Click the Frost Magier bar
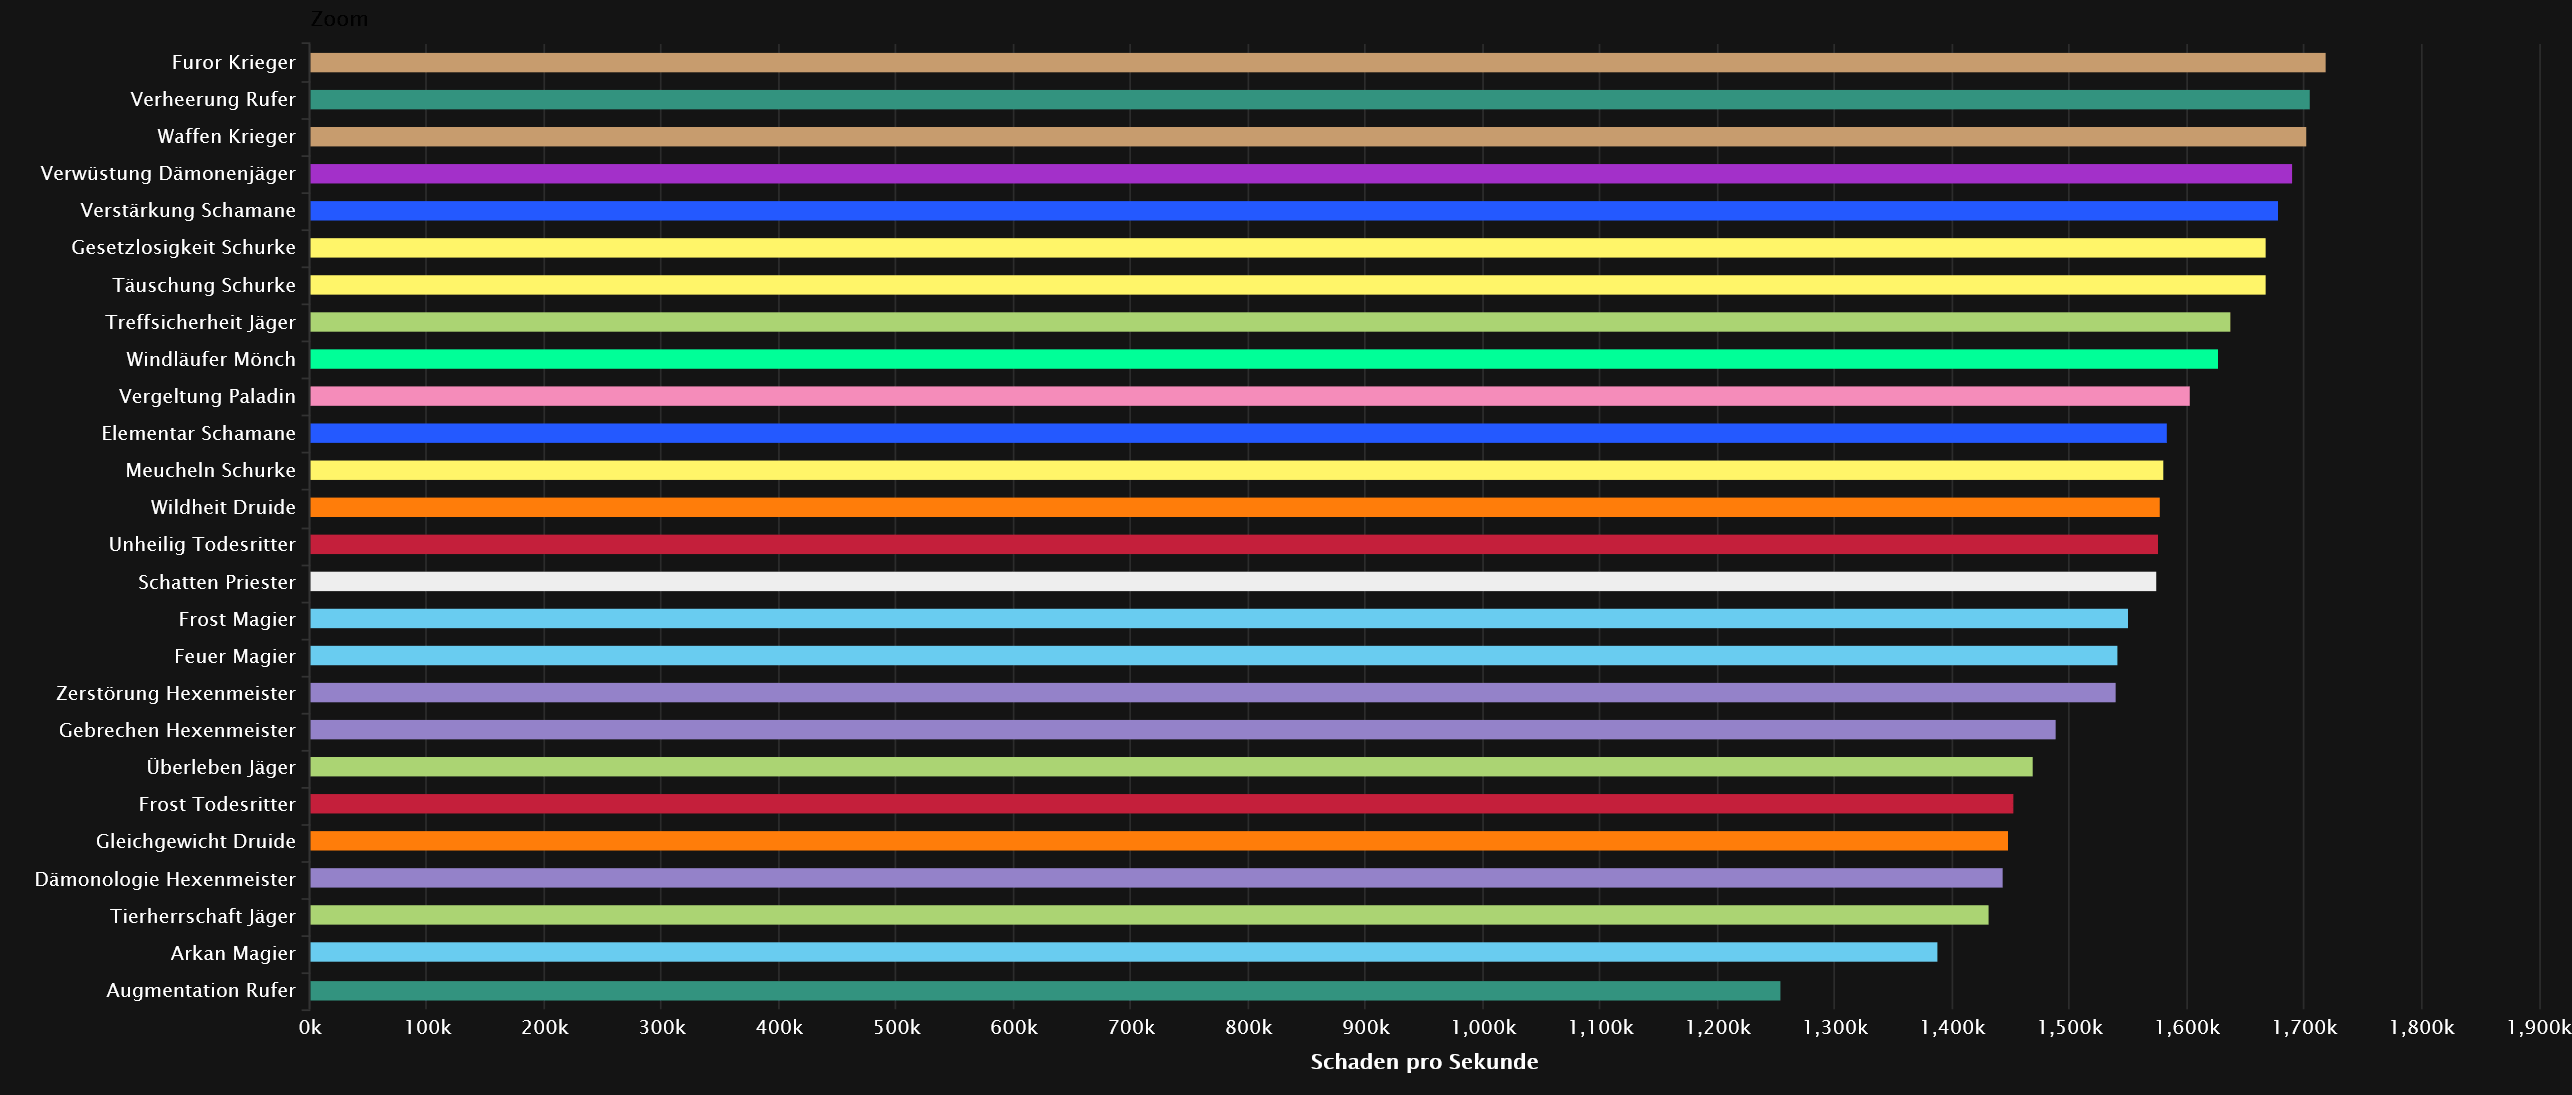This screenshot has width=2572, height=1095. click(1219, 619)
